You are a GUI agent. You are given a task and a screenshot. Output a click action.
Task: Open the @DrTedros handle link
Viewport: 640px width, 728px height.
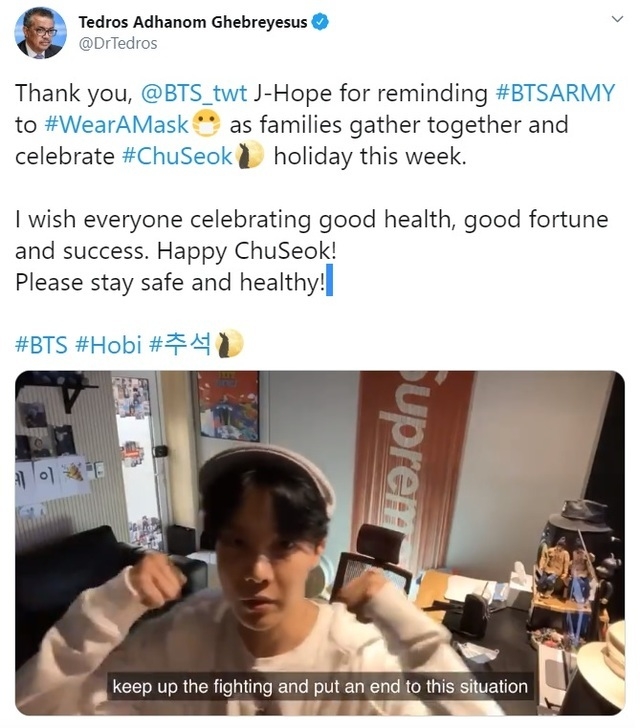tap(118, 44)
